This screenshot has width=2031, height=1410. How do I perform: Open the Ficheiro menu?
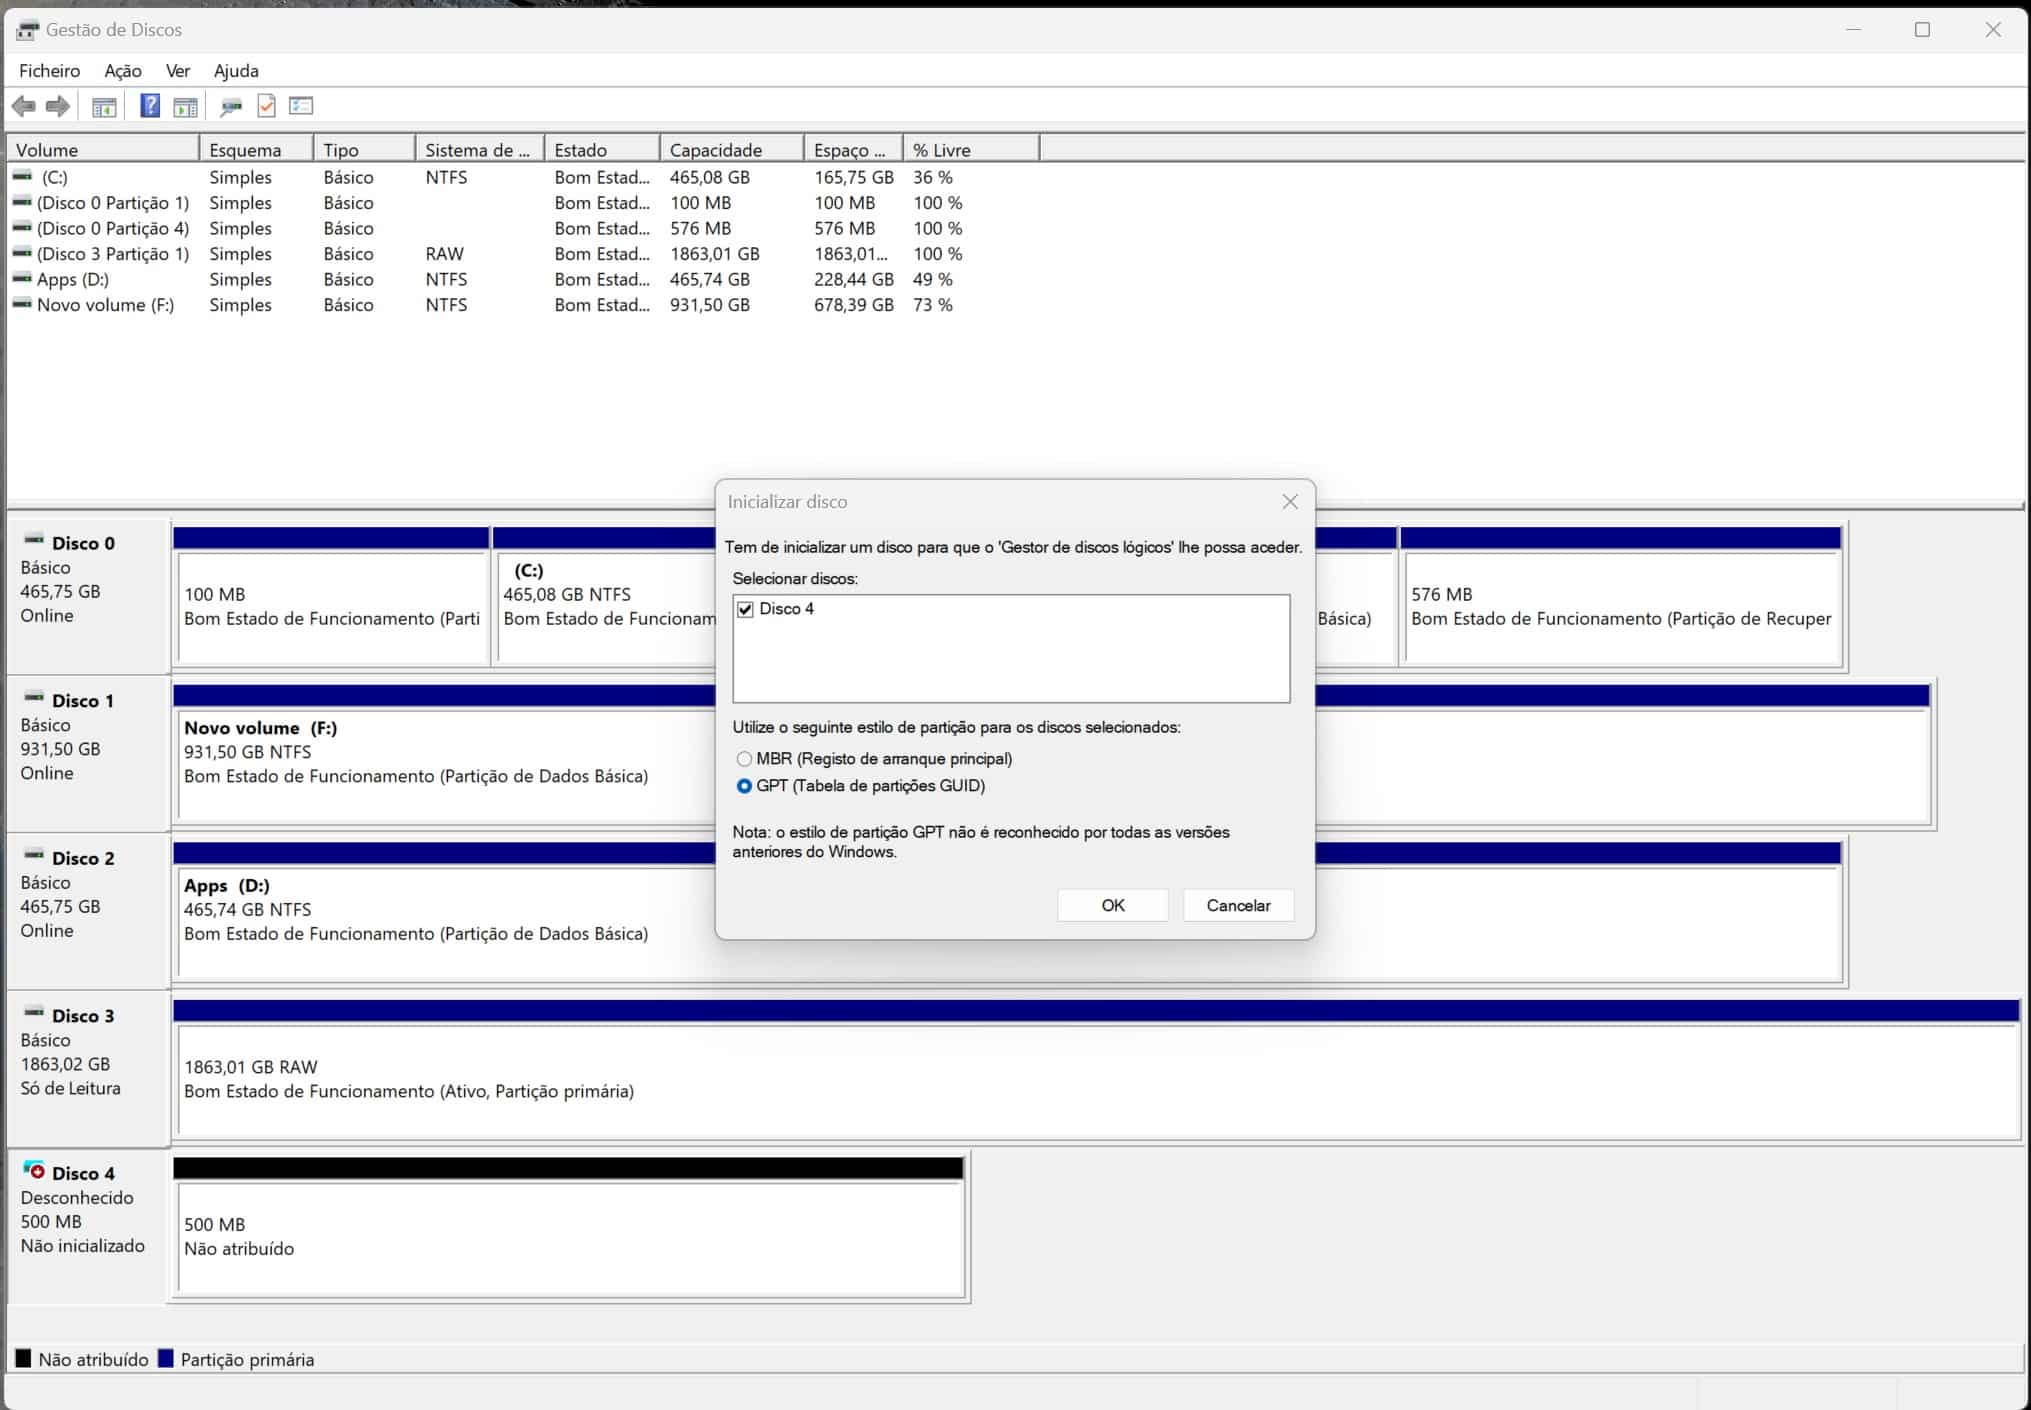coord(49,71)
